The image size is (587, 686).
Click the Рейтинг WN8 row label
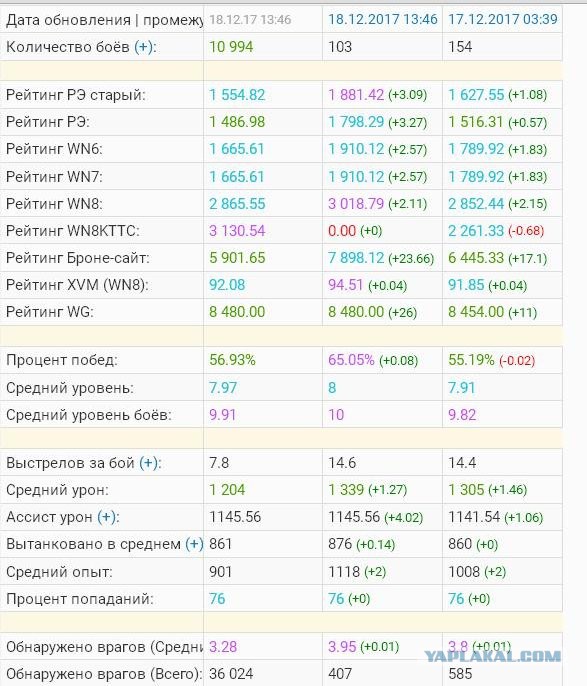pyautogui.click(x=54, y=204)
